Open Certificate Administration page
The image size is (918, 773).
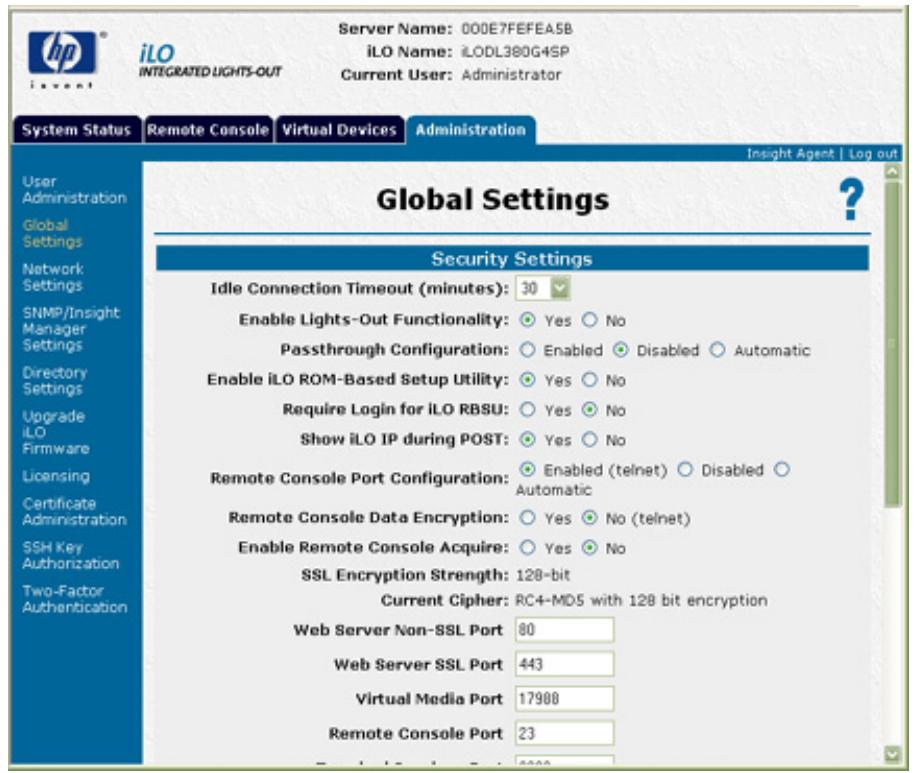[74, 512]
